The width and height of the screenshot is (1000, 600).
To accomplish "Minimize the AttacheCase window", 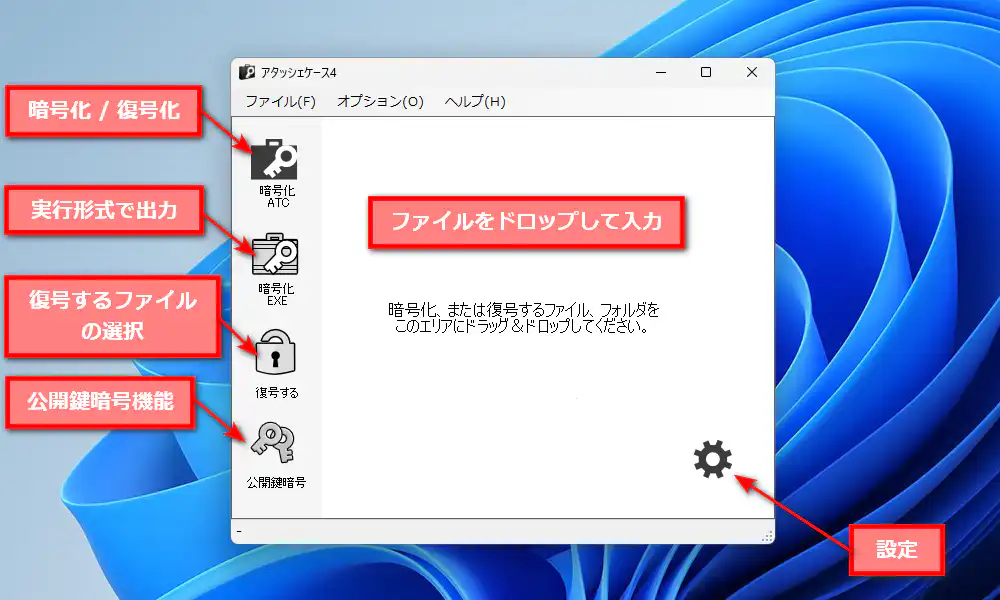I will (x=659, y=72).
